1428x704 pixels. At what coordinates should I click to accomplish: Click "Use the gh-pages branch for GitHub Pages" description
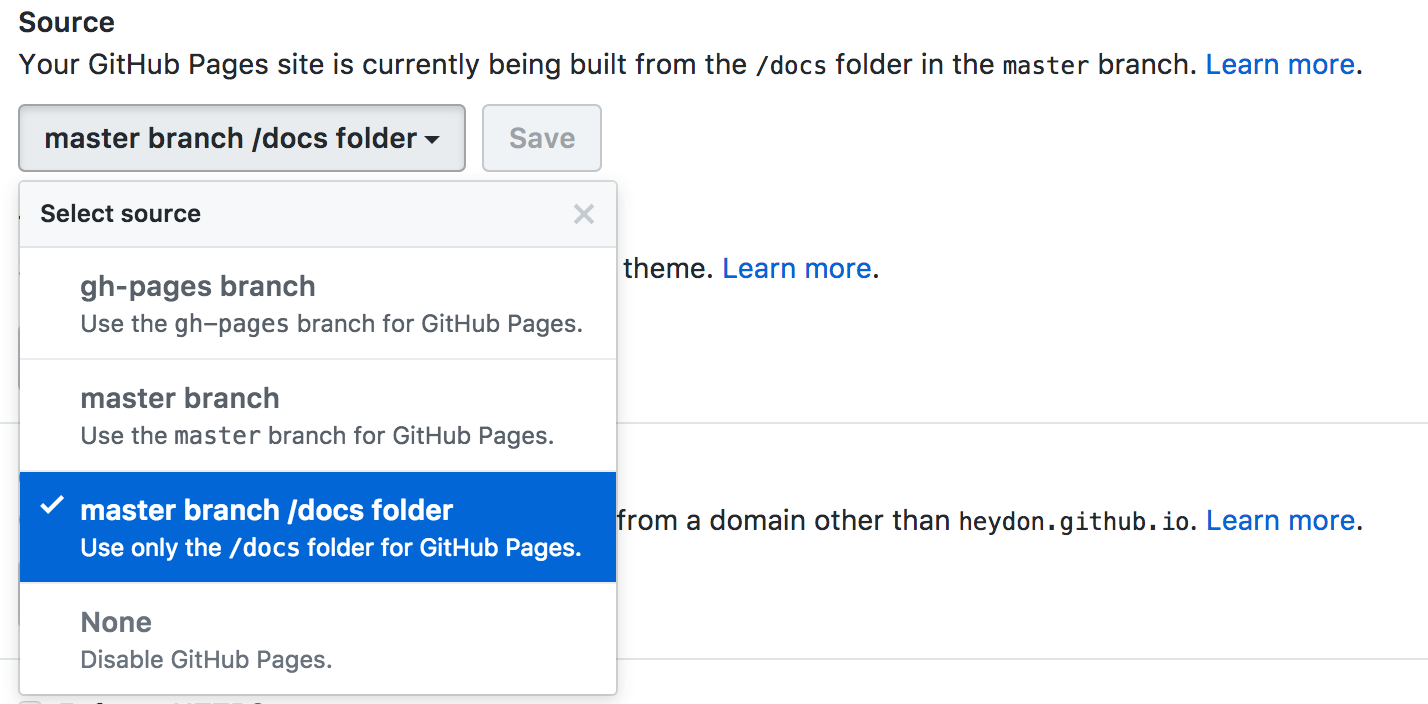click(x=331, y=325)
